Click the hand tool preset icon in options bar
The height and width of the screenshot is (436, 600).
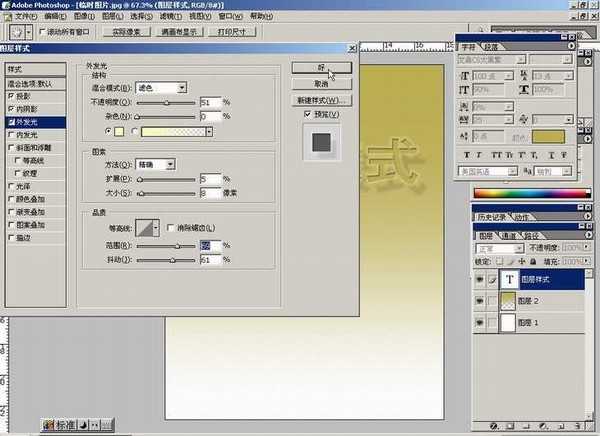16,33
